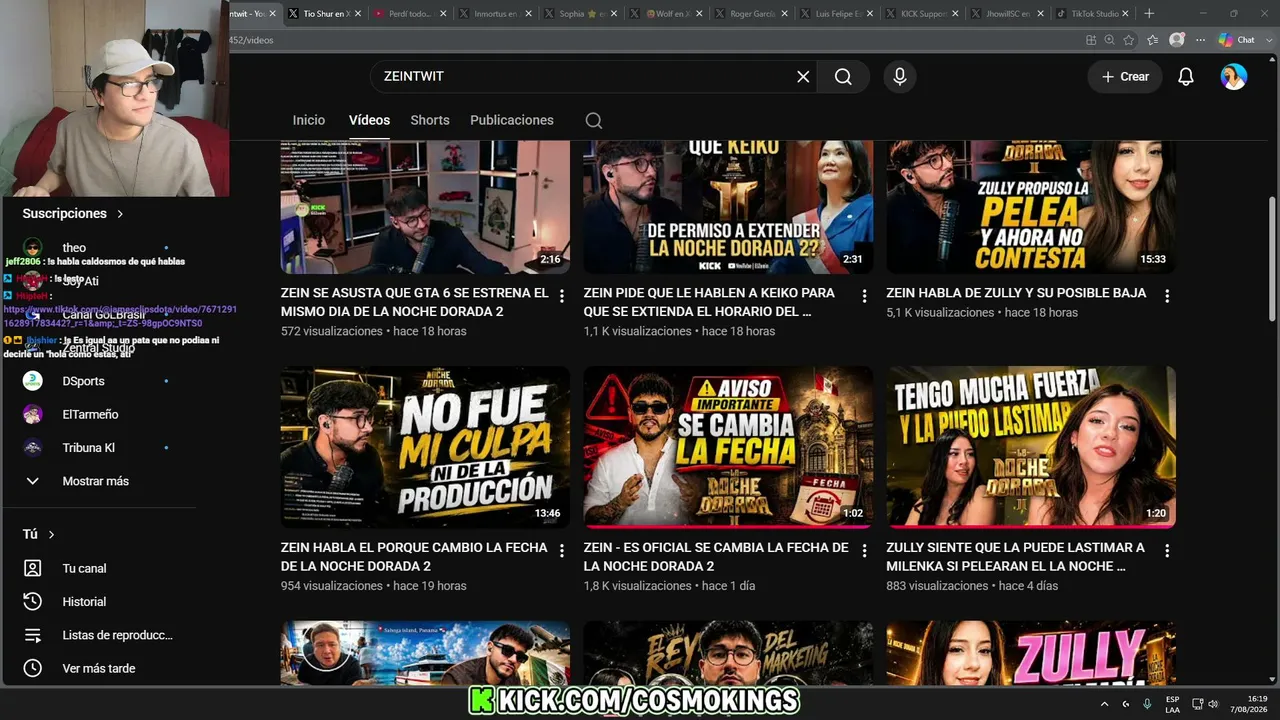Click the Crear button
This screenshot has height=720, width=1280.
pos(1125,77)
